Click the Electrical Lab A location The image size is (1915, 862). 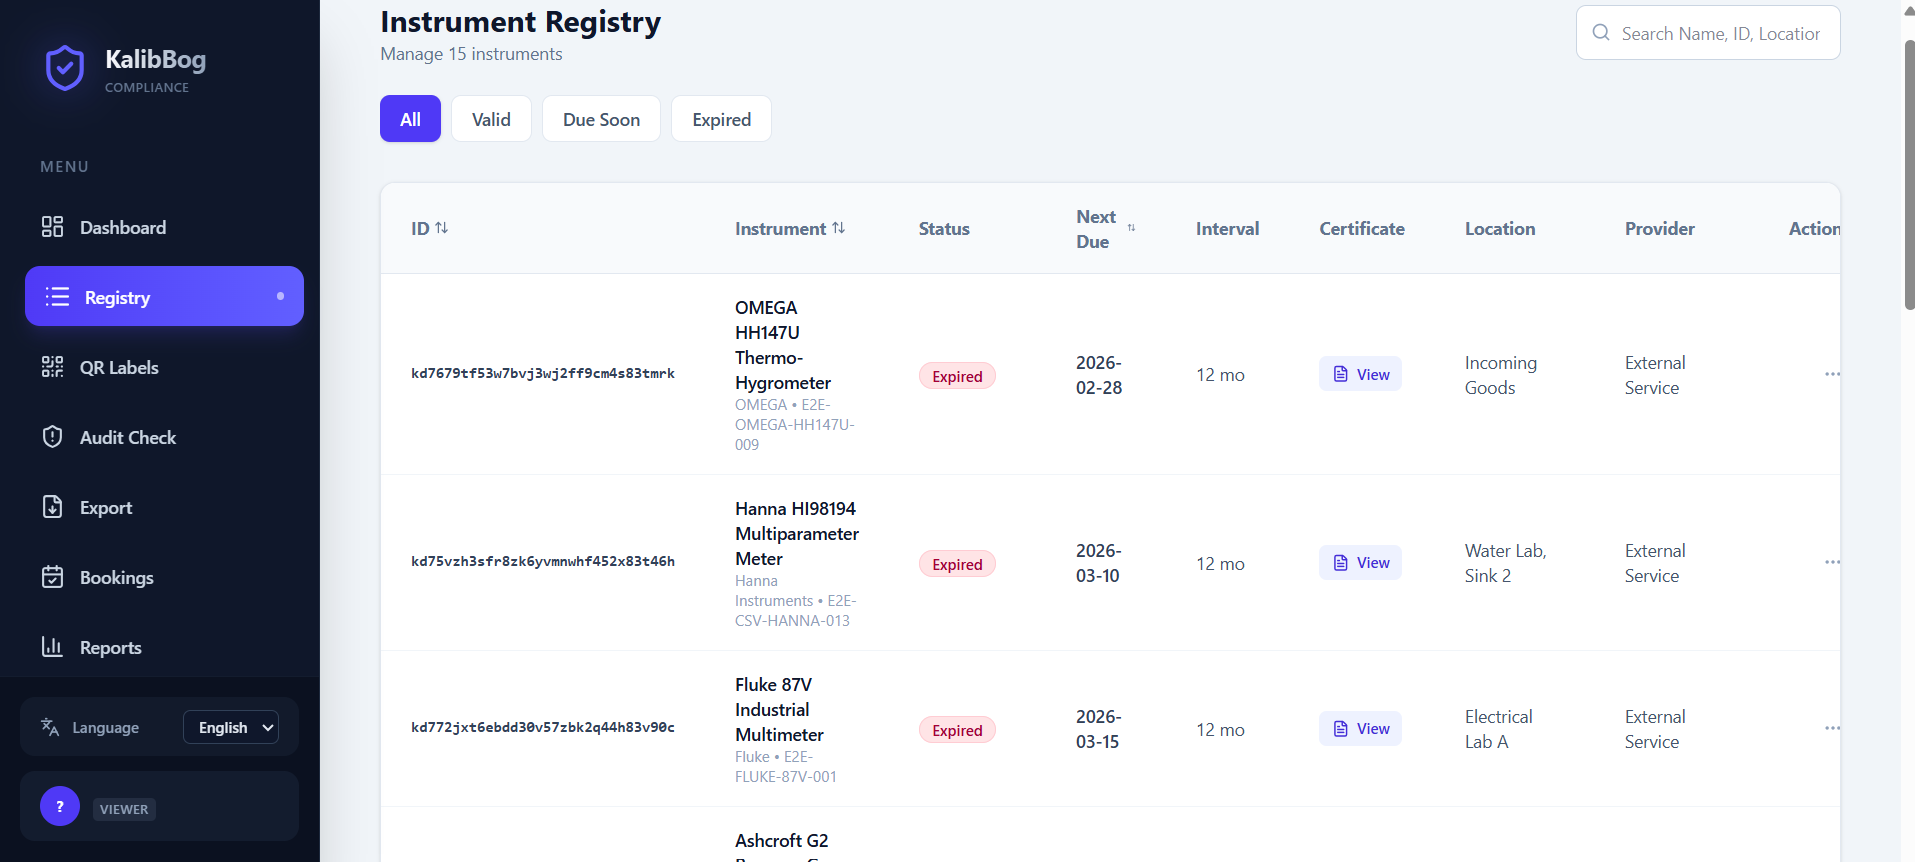tap(1498, 729)
